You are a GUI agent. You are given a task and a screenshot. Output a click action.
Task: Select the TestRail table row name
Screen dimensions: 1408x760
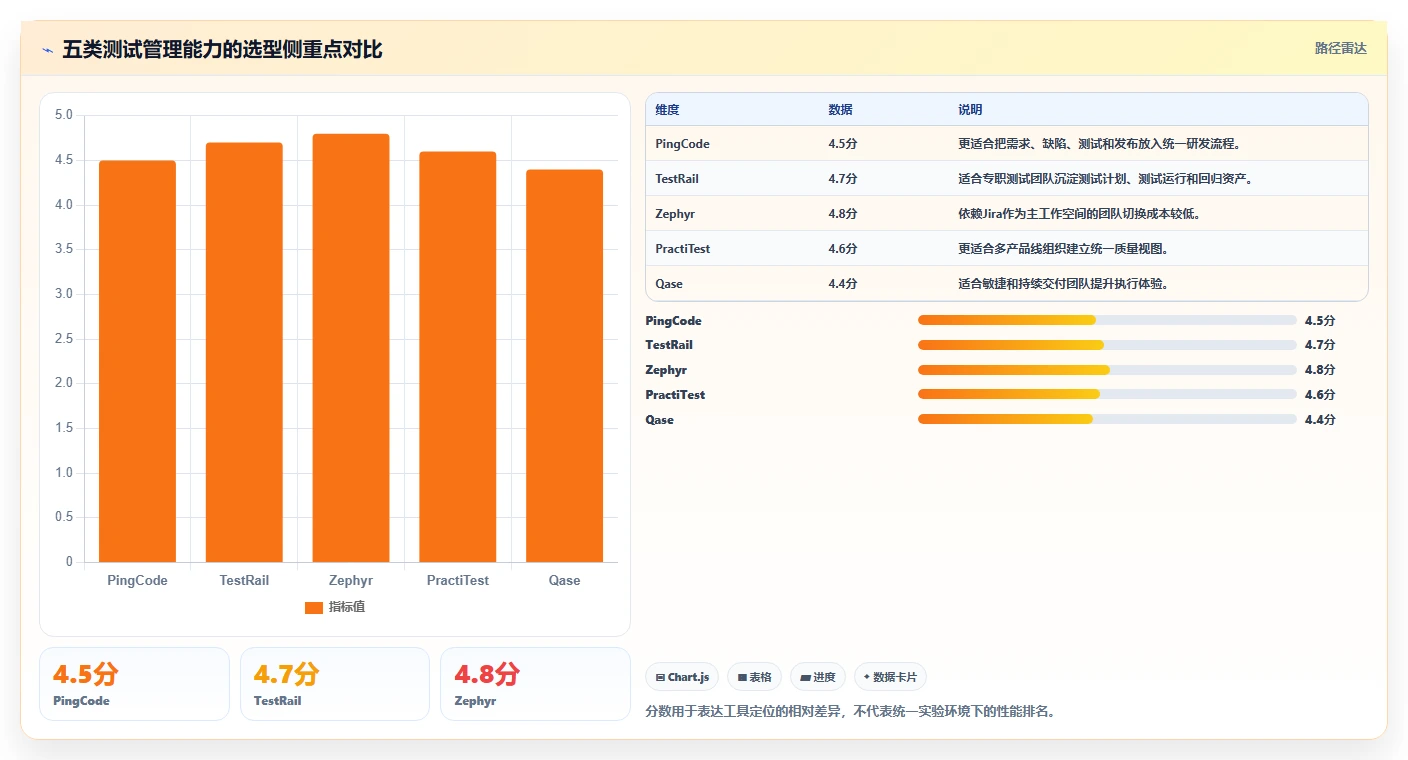[x=677, y=179]
